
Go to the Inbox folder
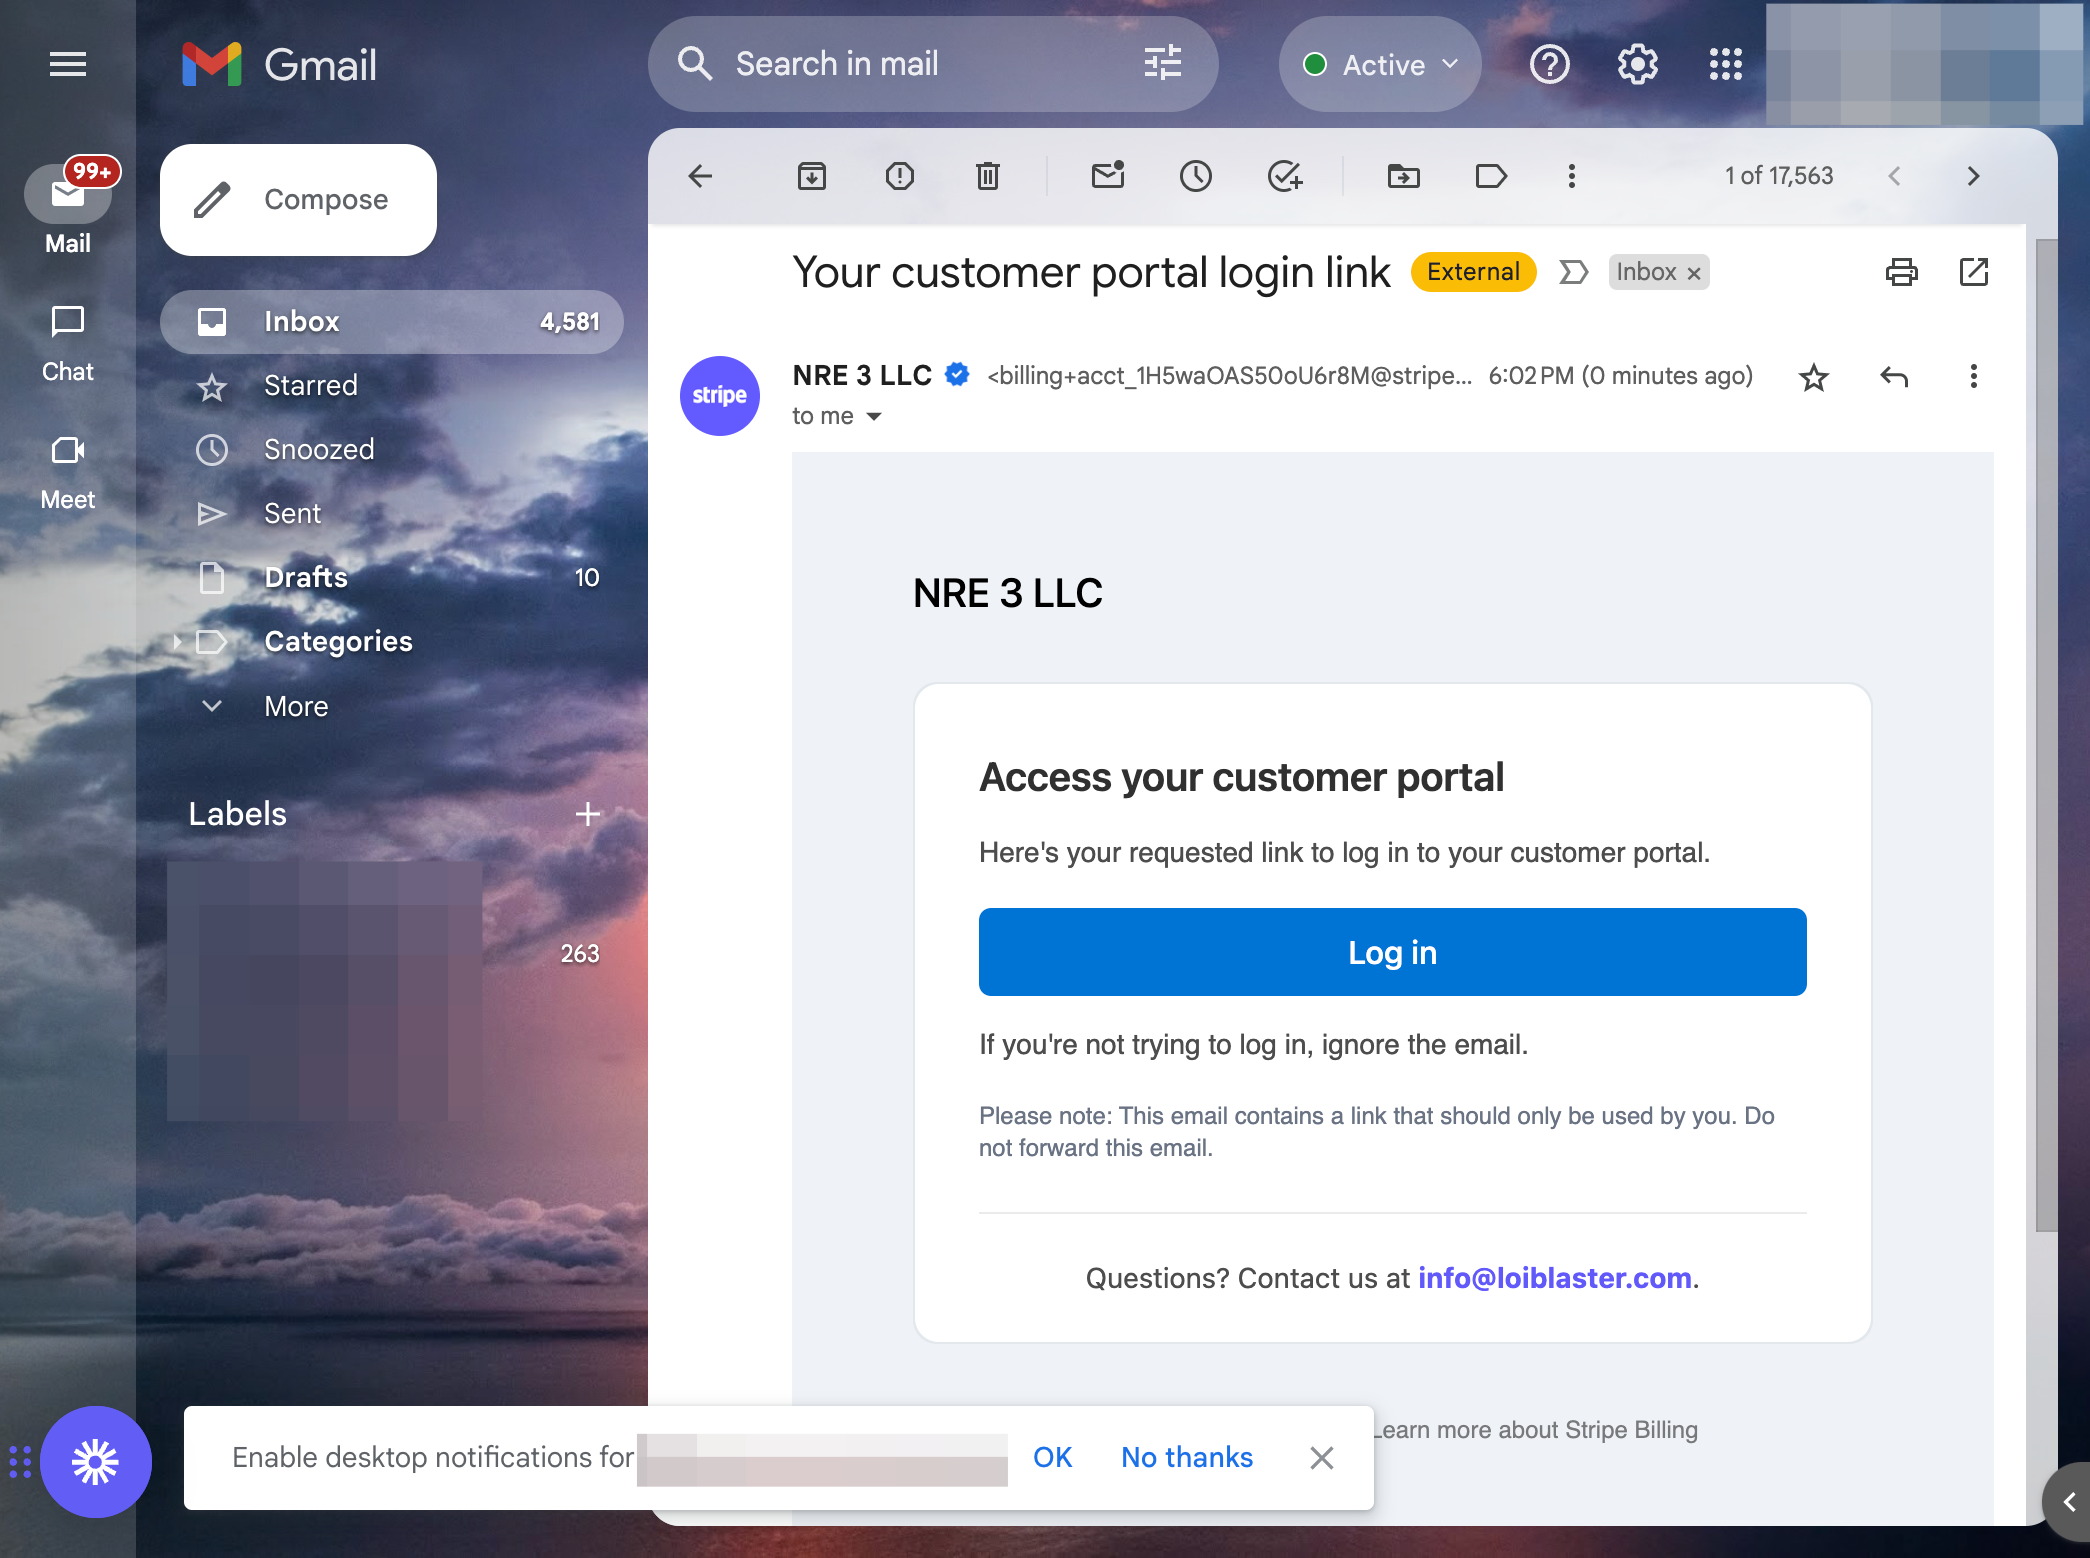(392, 322)
